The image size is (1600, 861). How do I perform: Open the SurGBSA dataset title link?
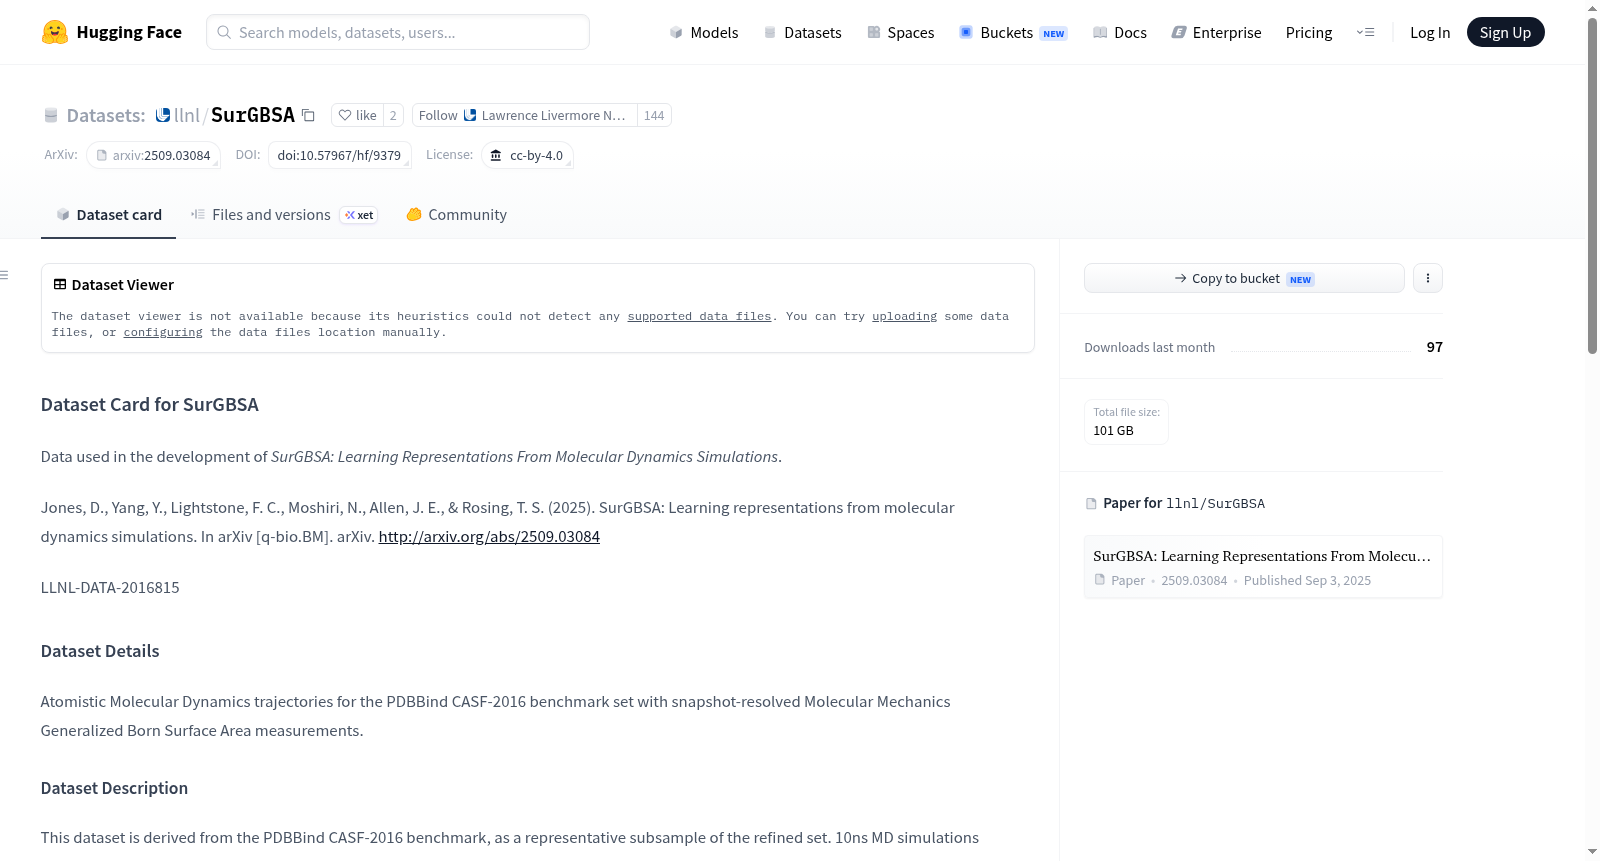253,115
